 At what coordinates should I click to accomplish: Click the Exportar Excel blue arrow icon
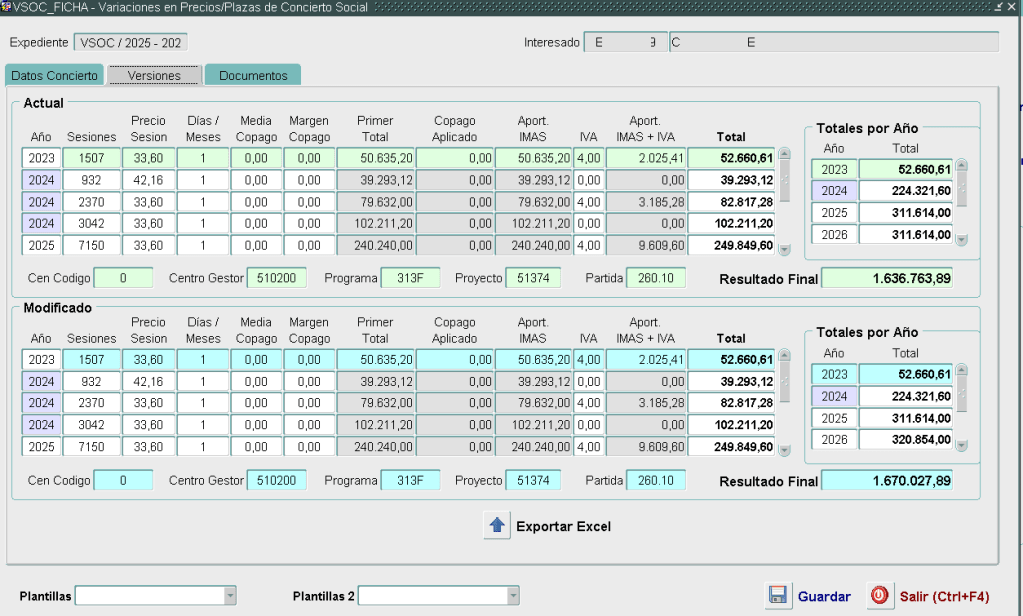pyautogui.click(x=497, y=526)
